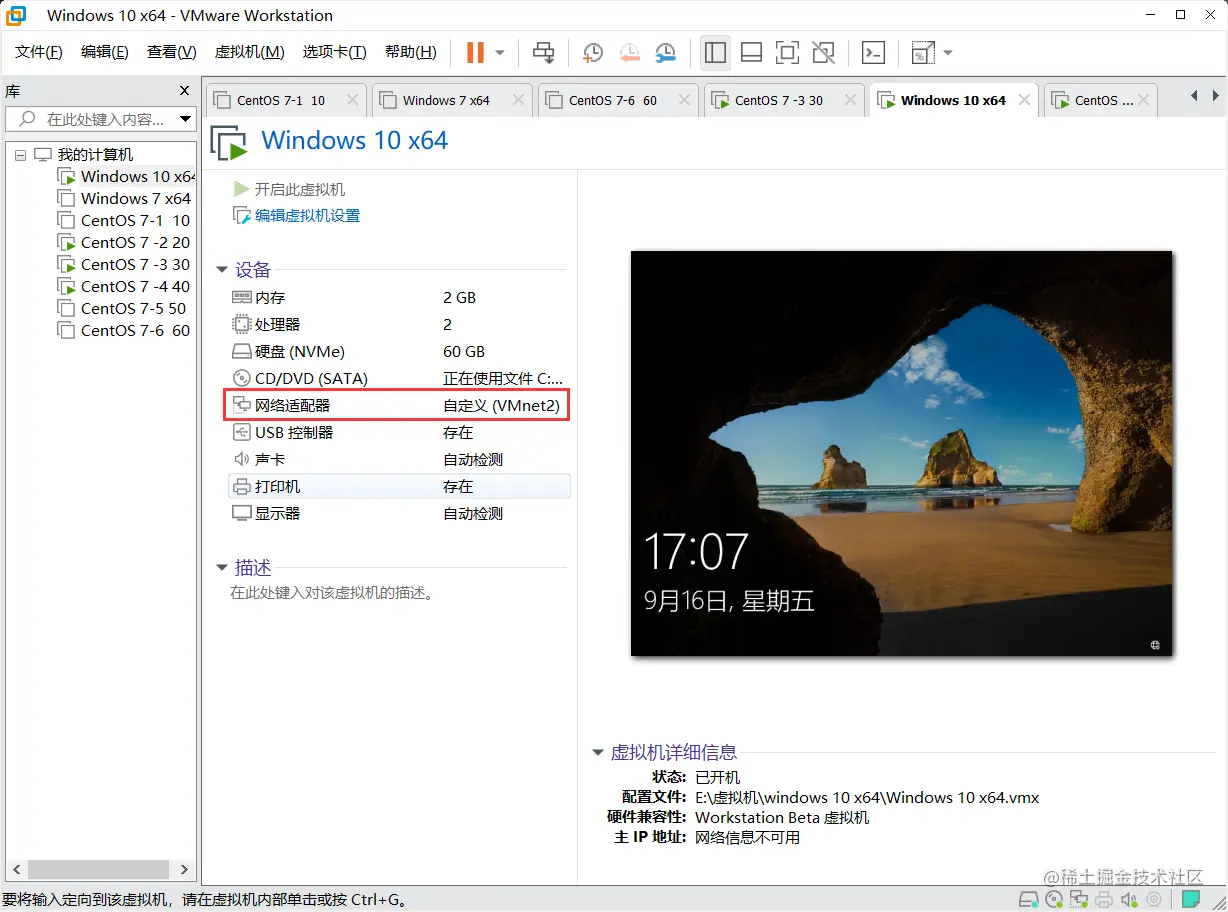Click 编辑虚拟机设置 link
The height and width of the screenshot is (912, 1228).
tap(305, 215)
